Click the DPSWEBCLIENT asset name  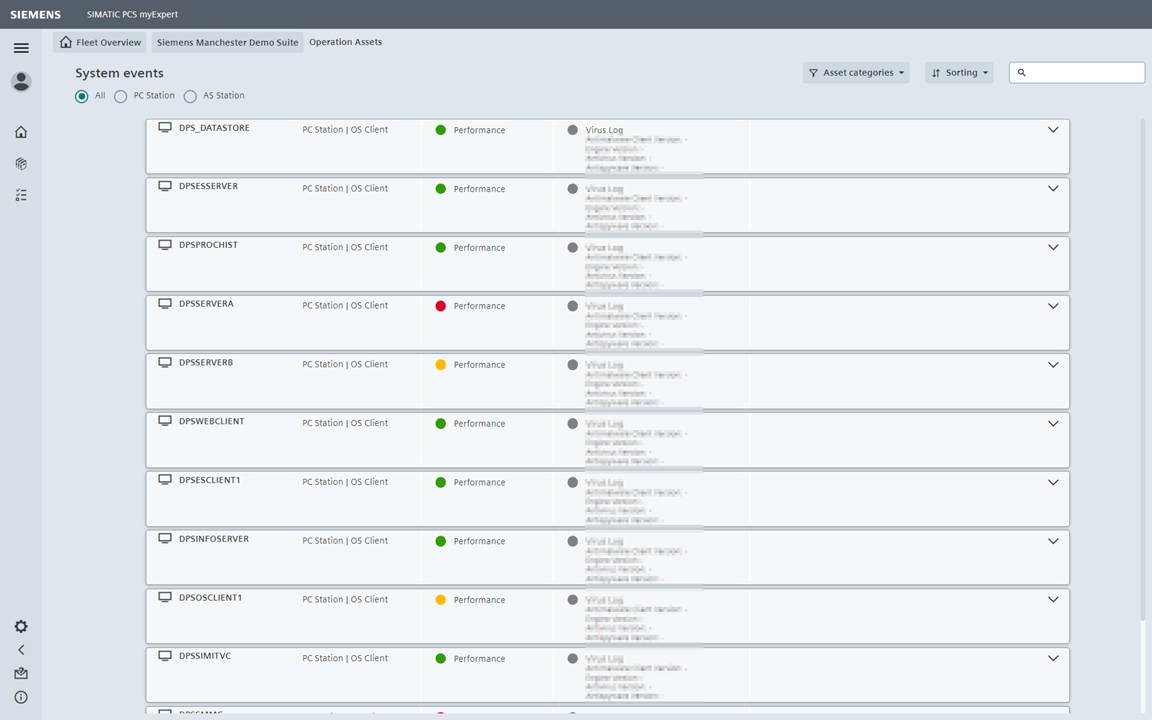(211, 422)
